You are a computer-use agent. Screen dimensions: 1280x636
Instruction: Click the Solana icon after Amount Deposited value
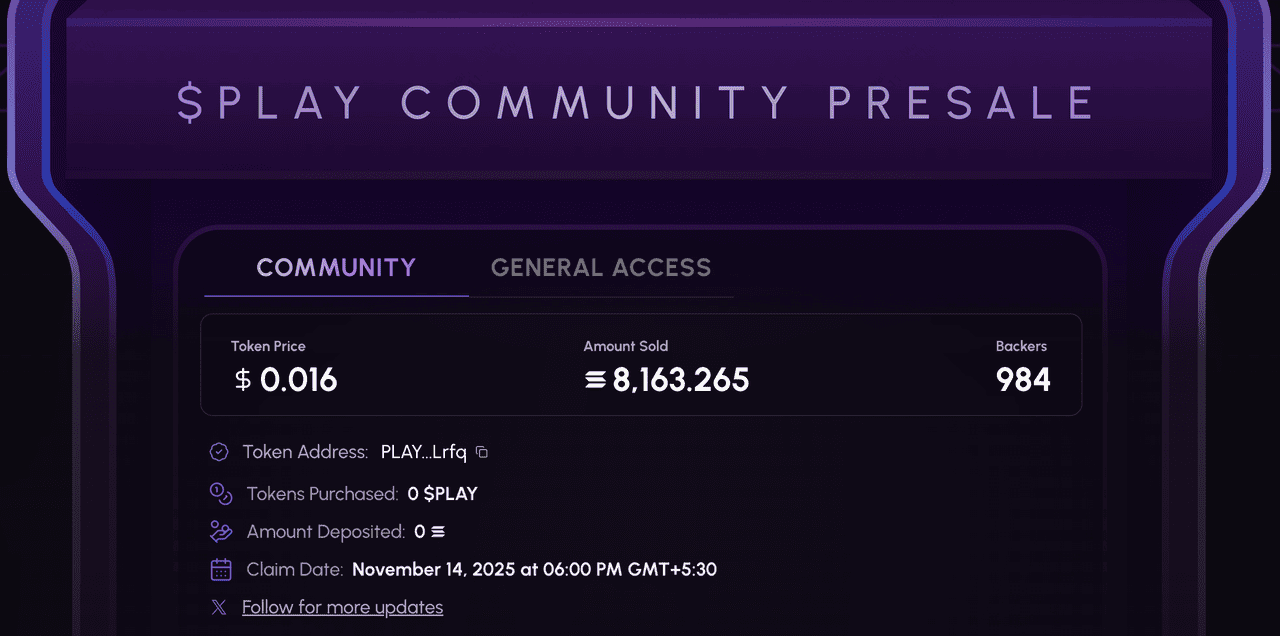pos(438,532)
